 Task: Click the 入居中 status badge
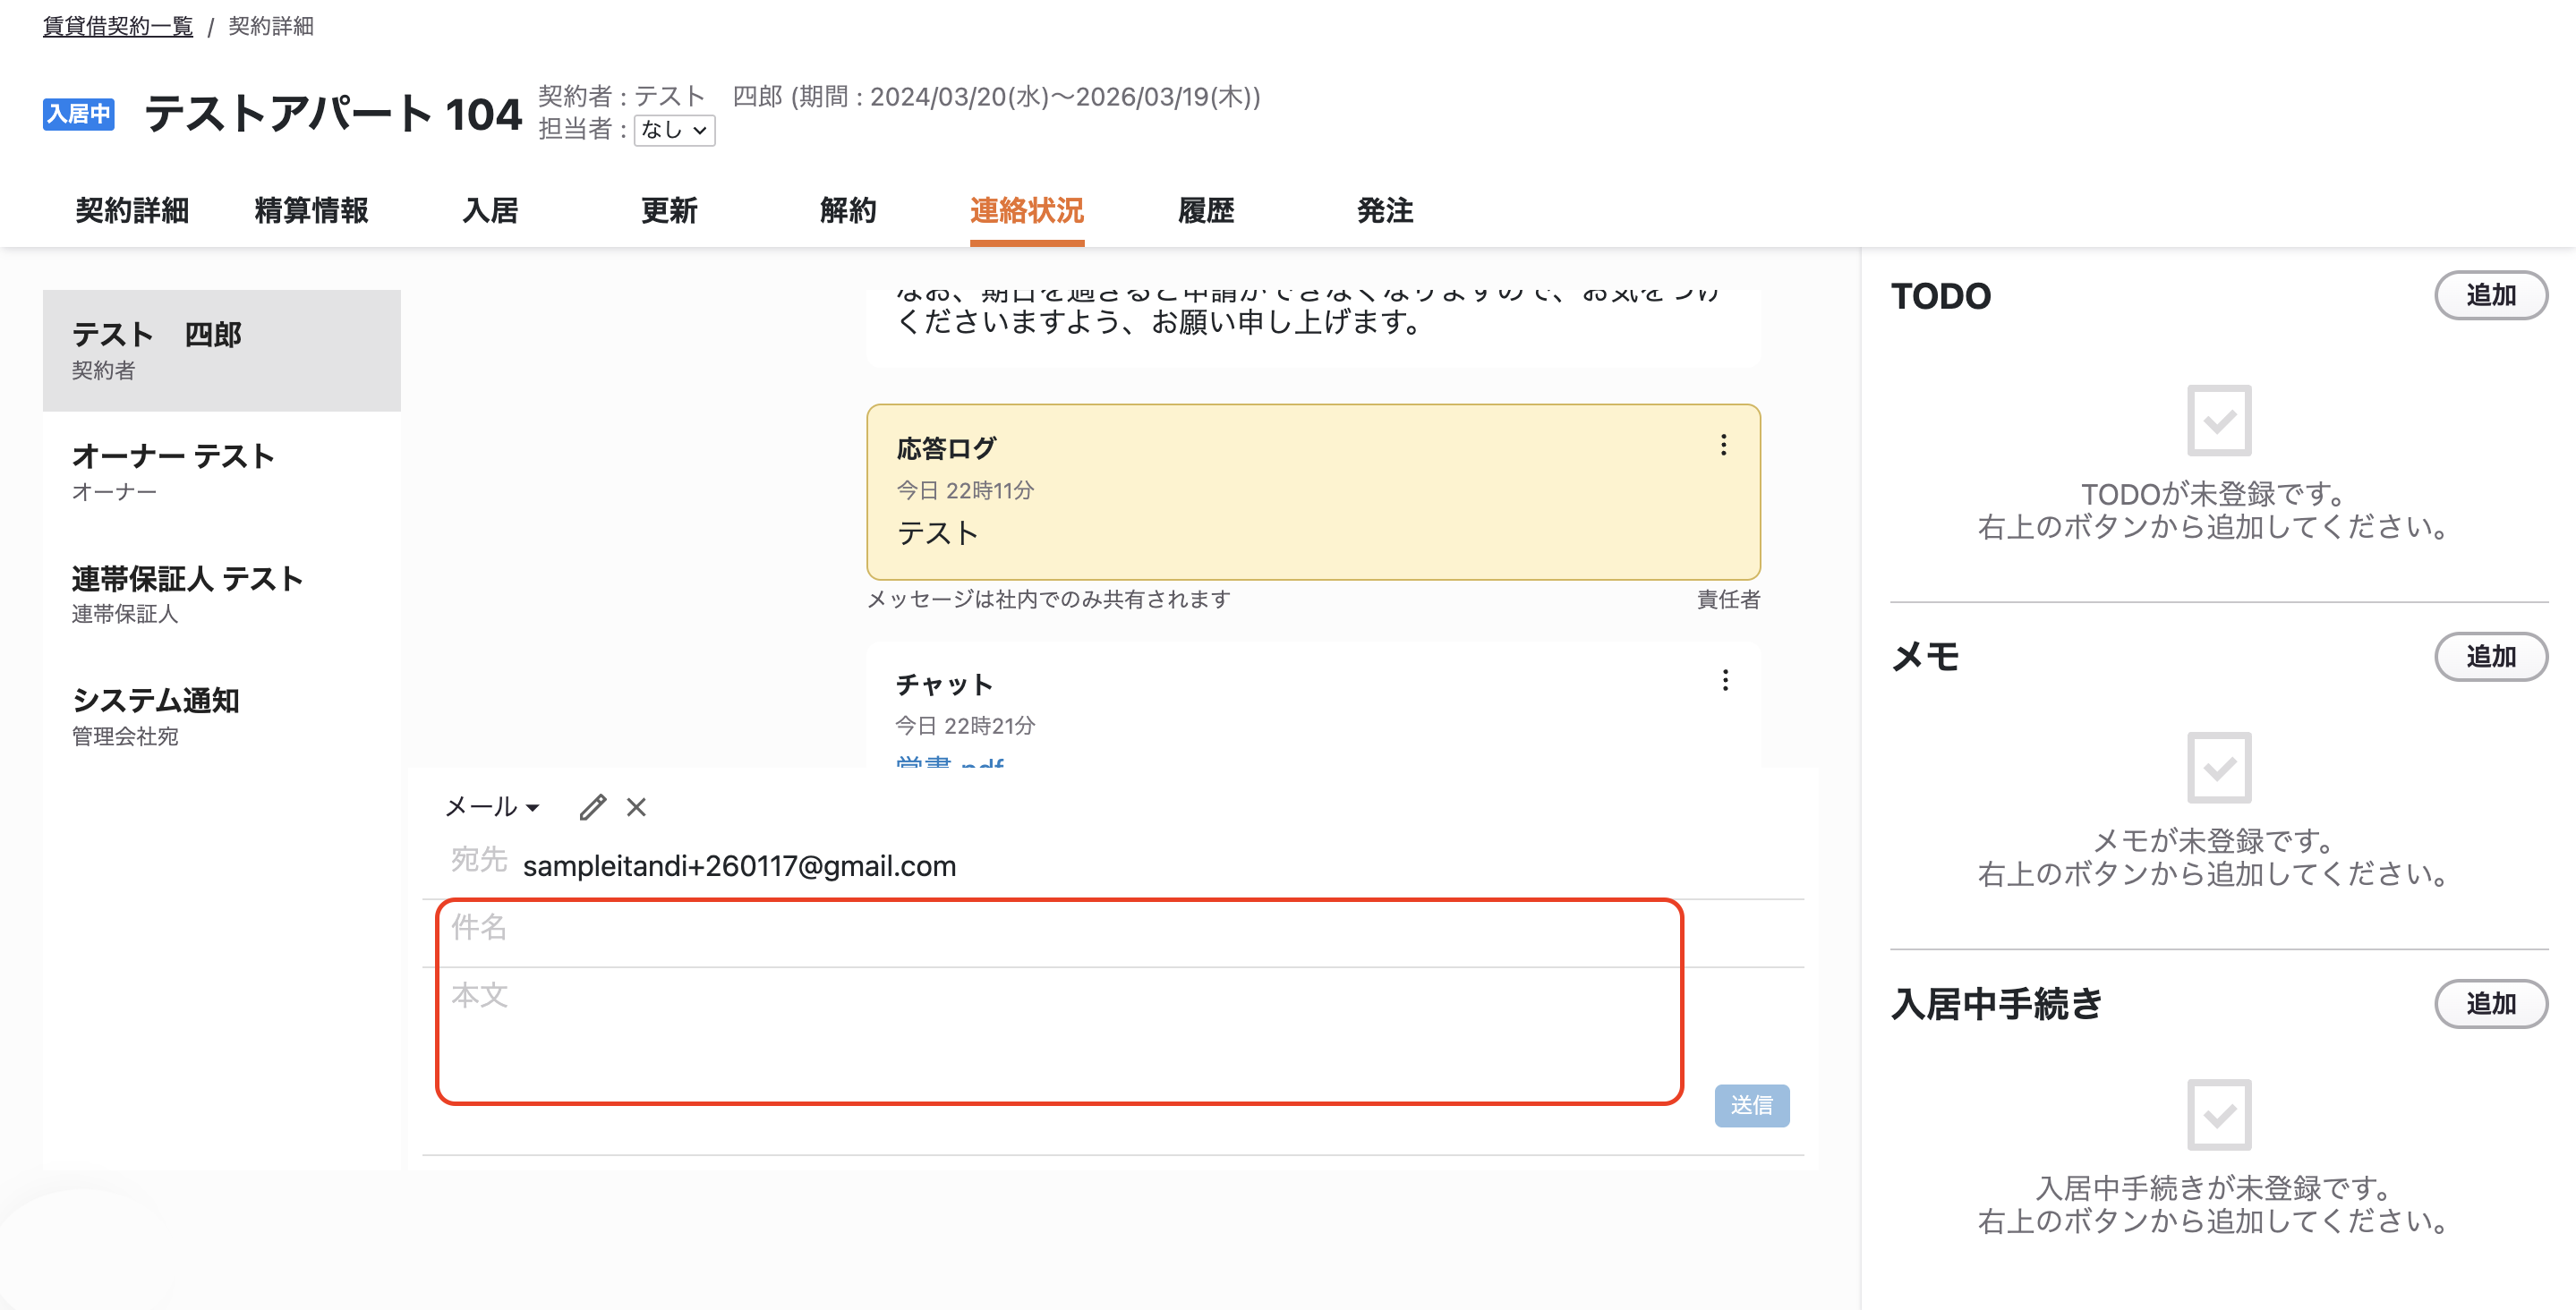(78, 114)
